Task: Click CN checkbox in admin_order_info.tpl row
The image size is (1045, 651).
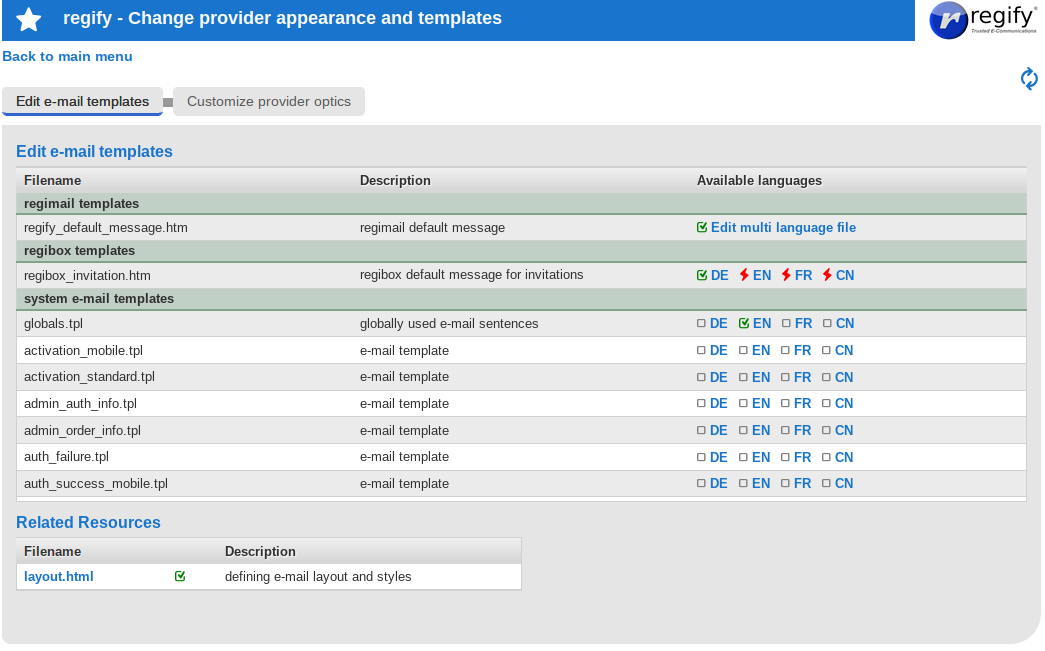Action: coord(826,430)
